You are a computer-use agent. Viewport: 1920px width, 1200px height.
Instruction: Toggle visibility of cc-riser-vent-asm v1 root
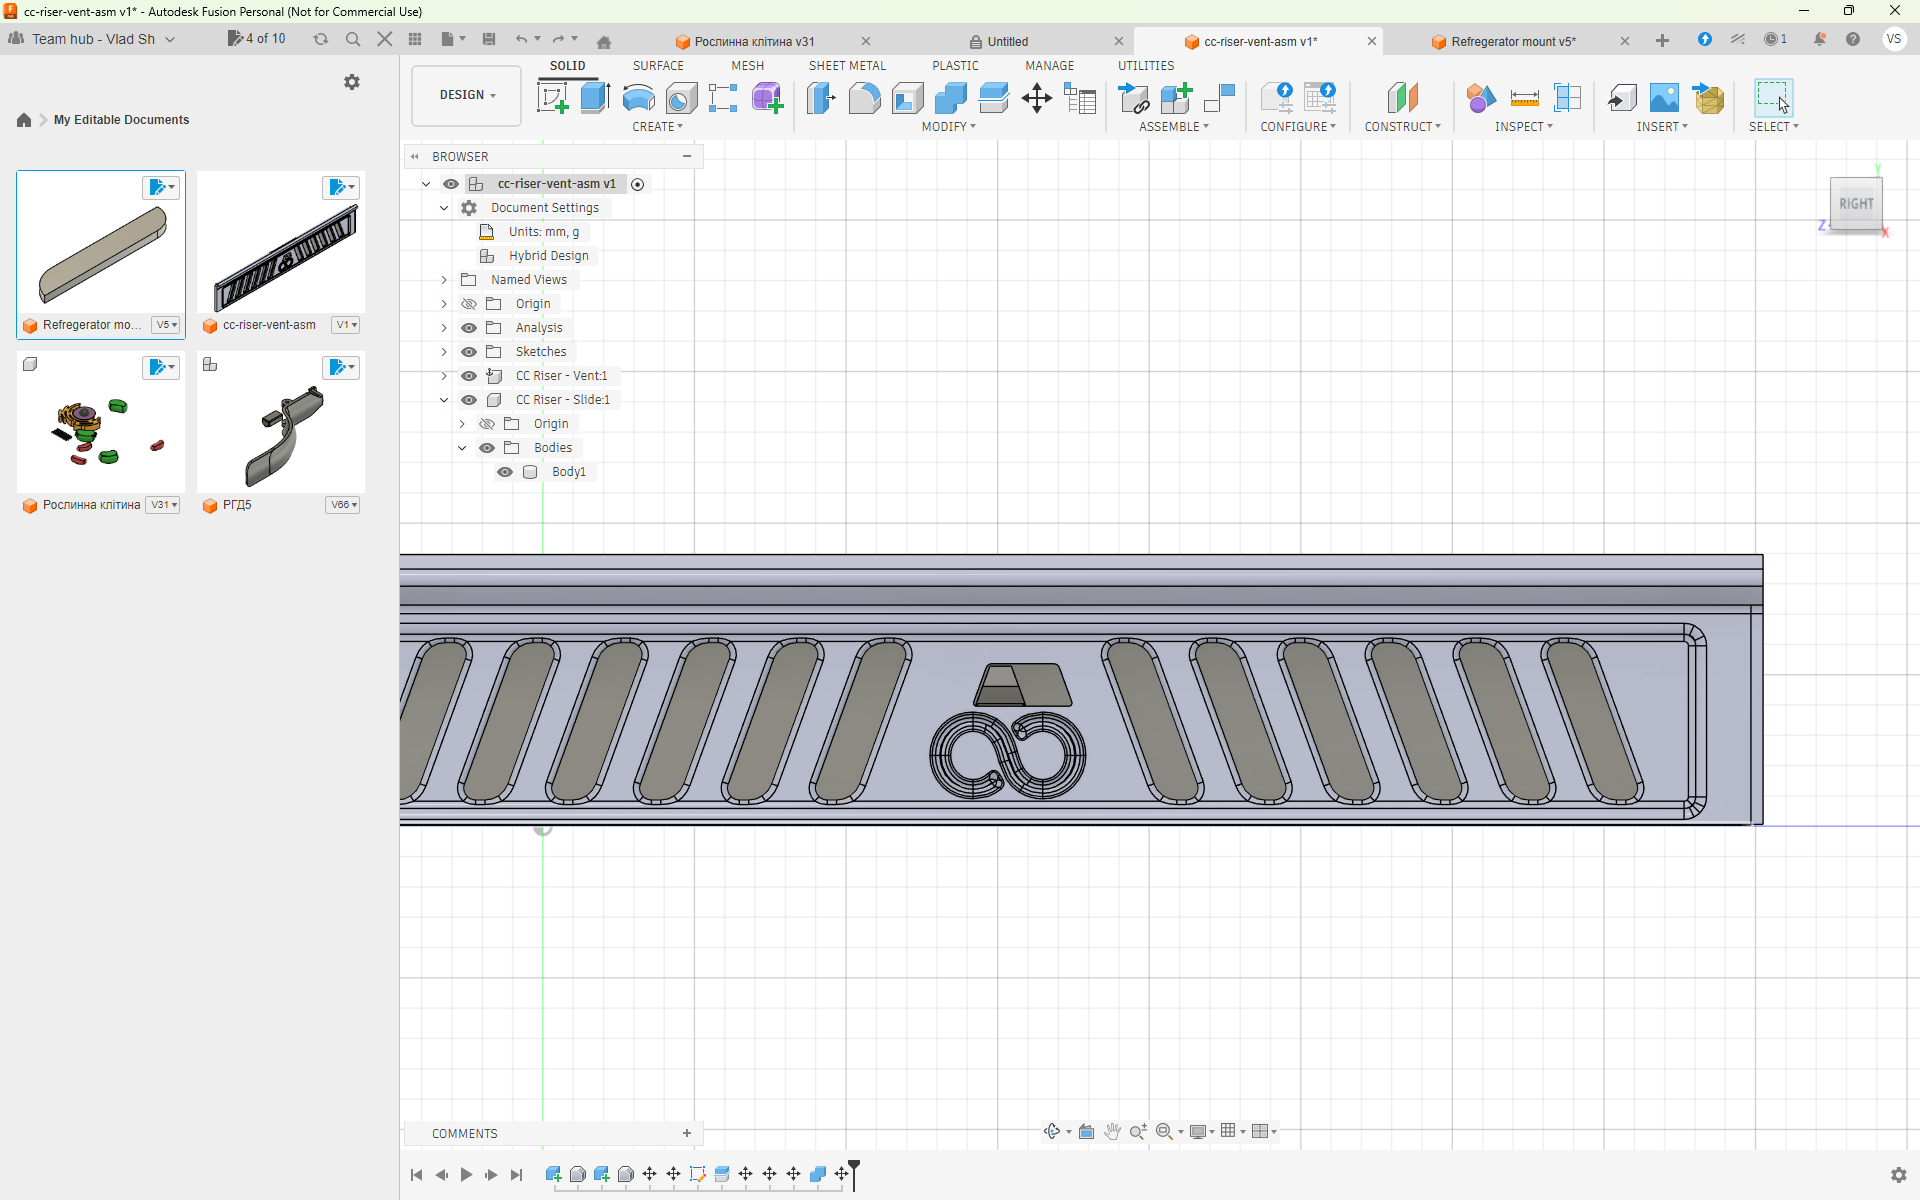click(451, 184)
